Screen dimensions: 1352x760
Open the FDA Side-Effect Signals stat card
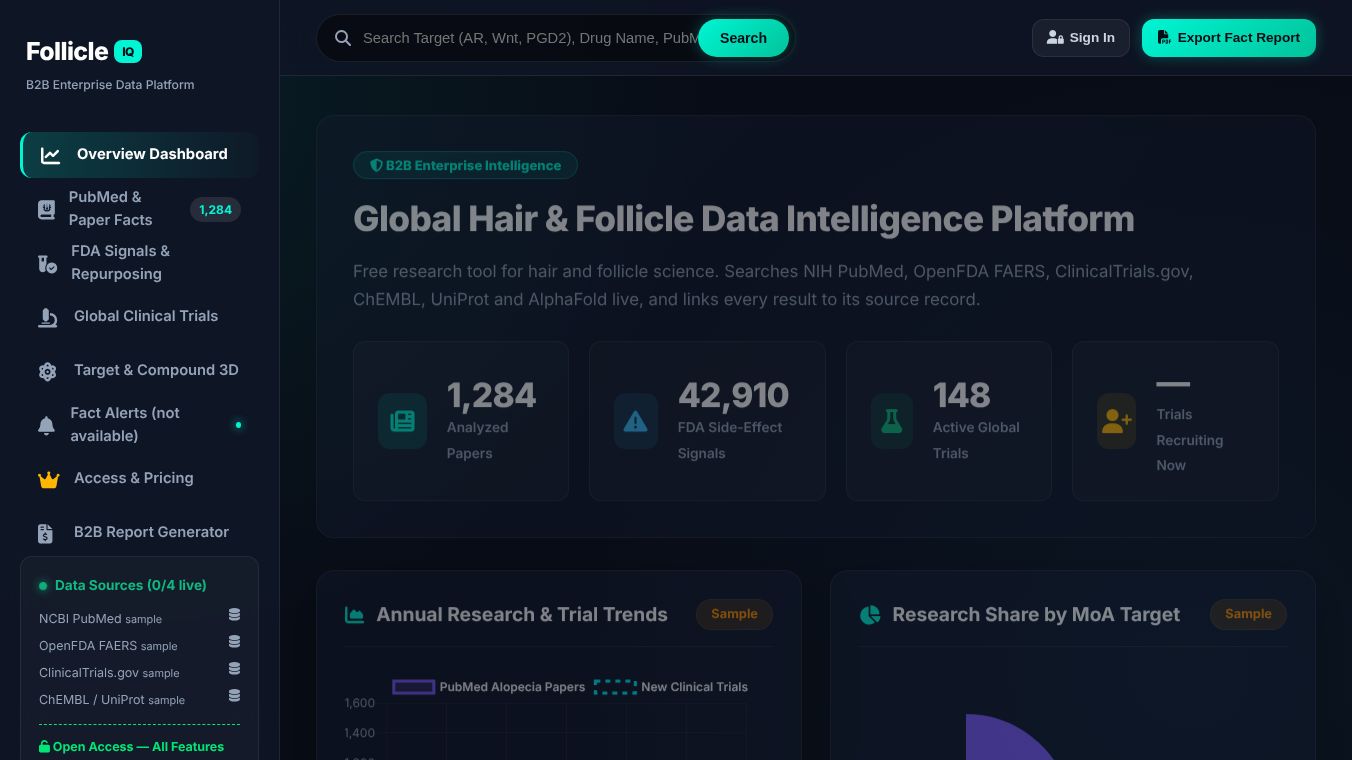coord(707,421)
